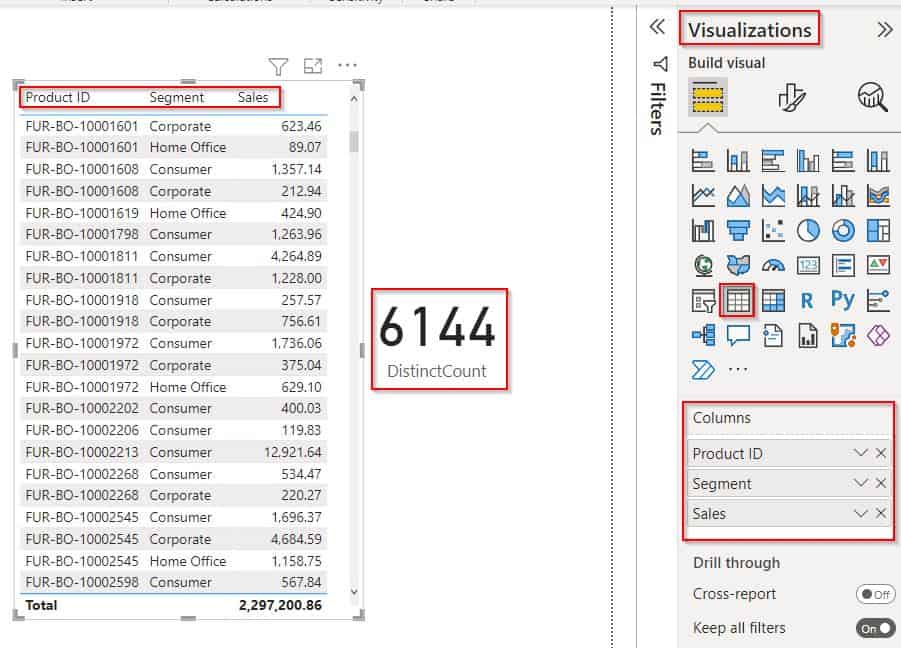901x648 pixels.
Task: Add the Power Apps visual
Action: coord(878,335)
